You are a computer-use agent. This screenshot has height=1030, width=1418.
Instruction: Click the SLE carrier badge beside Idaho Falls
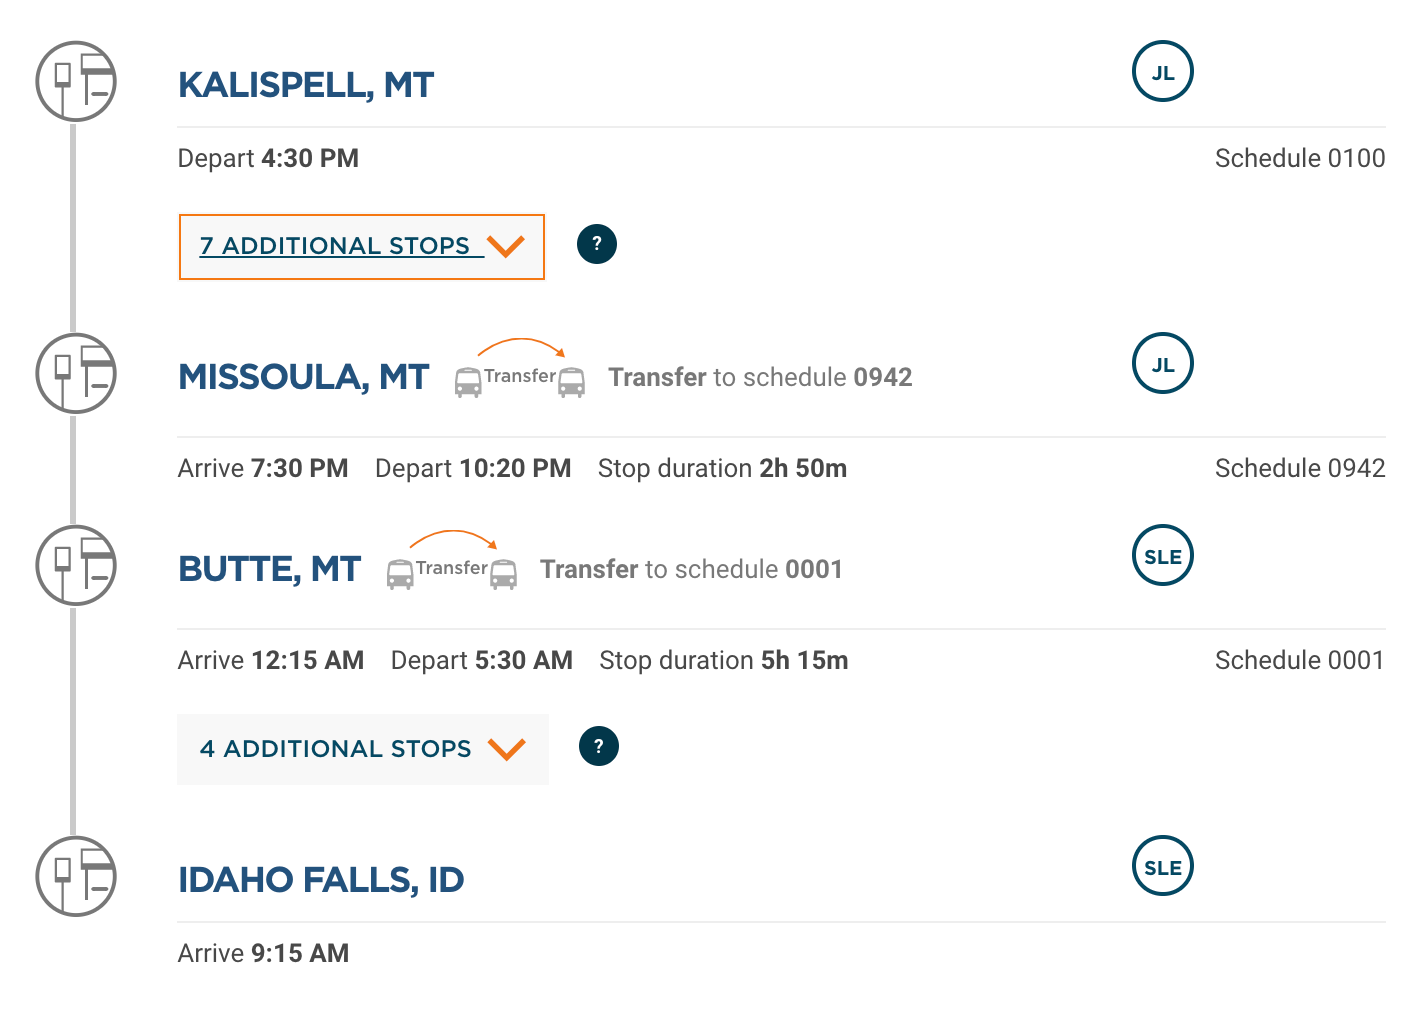(1163, 867)
